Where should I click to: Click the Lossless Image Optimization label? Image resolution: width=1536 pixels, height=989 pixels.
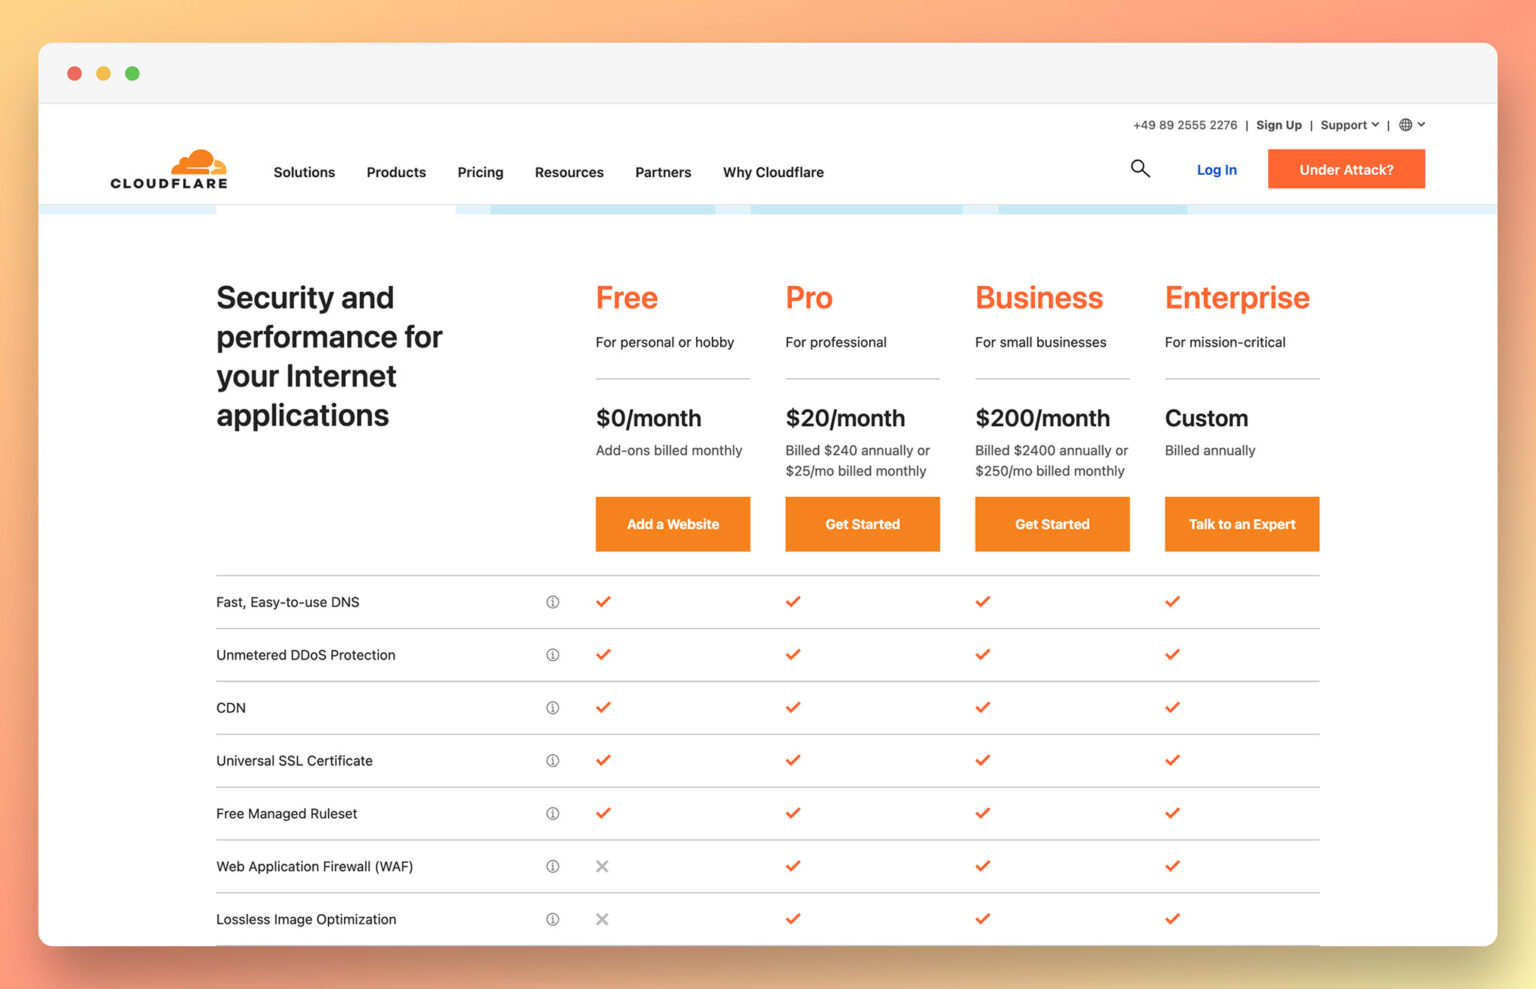tap(306, 920)
